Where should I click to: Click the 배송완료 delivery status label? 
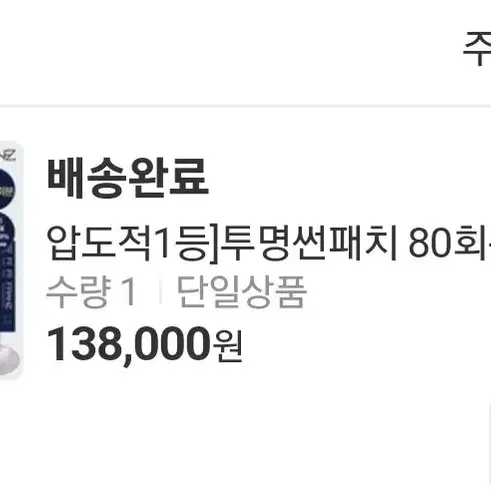click(128, 178)
